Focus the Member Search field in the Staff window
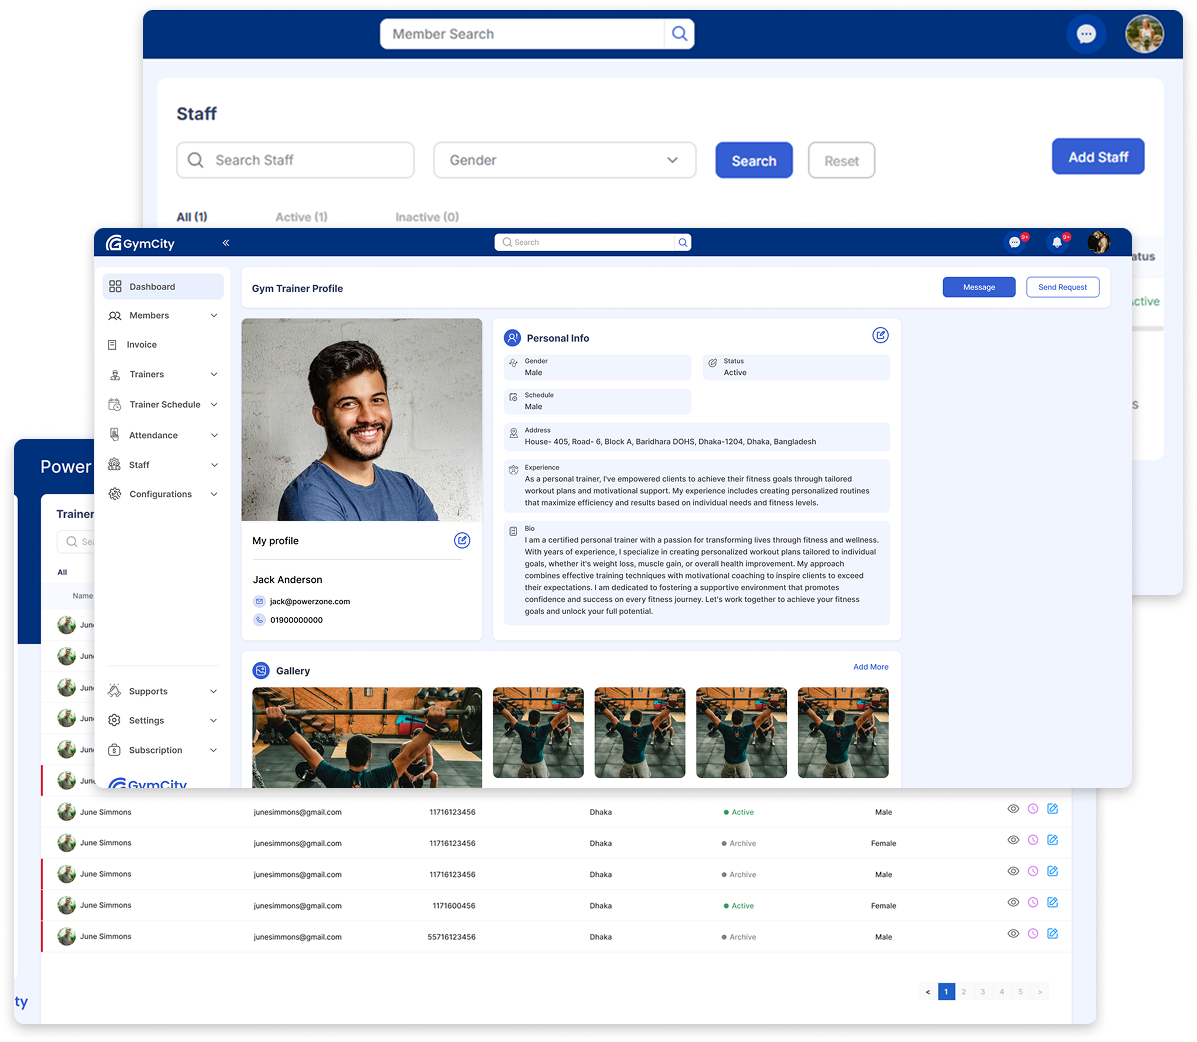The height and width of the screenshot is (1042, 1197). (522, 34)
